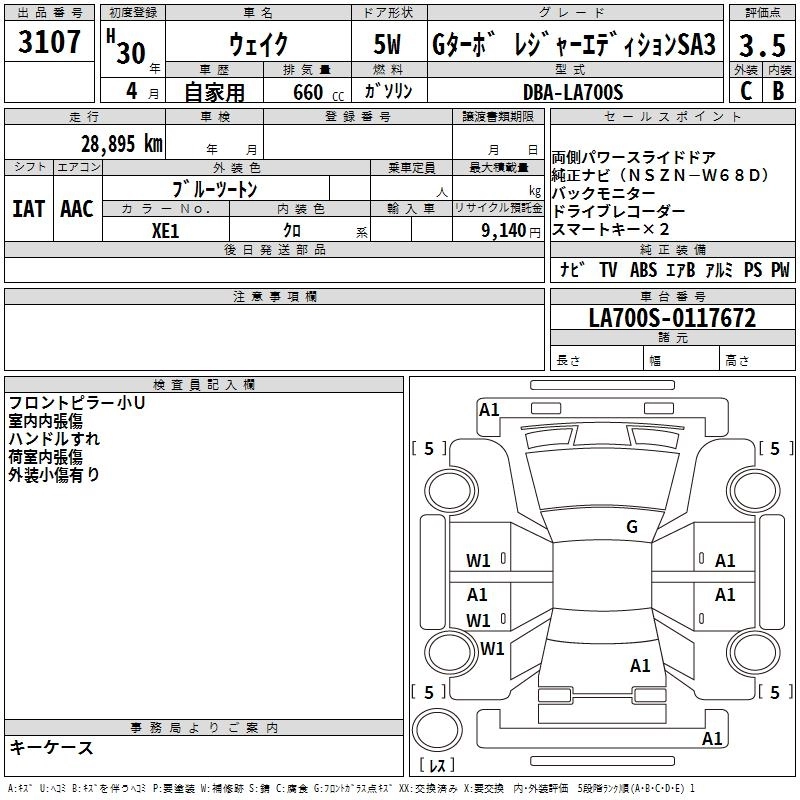The width and height of the screenshot is (800, 800).
Task: Click the ナビ equipment code
Action: 572,269
